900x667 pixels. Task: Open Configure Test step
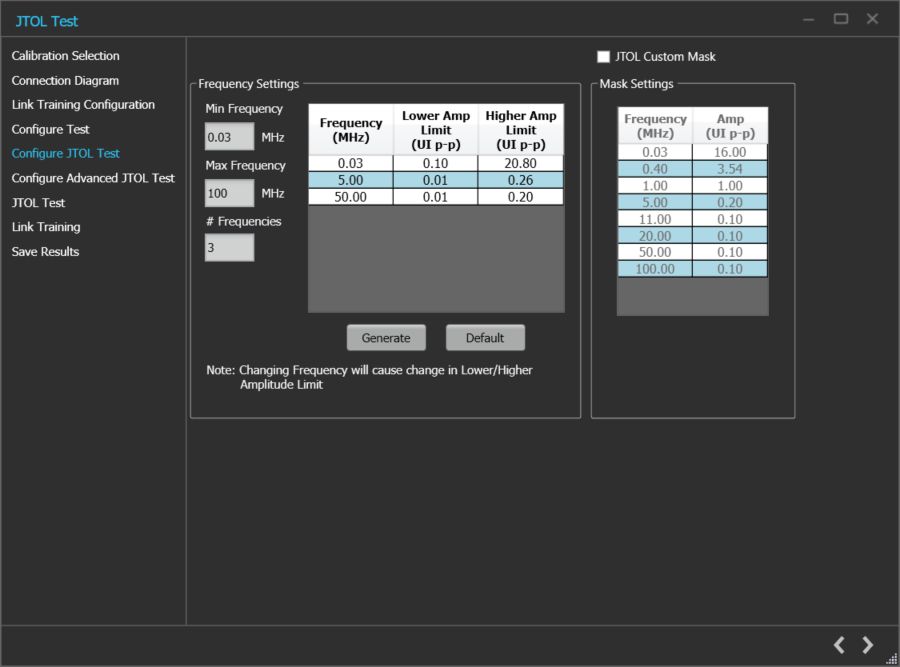coord(51,129)
